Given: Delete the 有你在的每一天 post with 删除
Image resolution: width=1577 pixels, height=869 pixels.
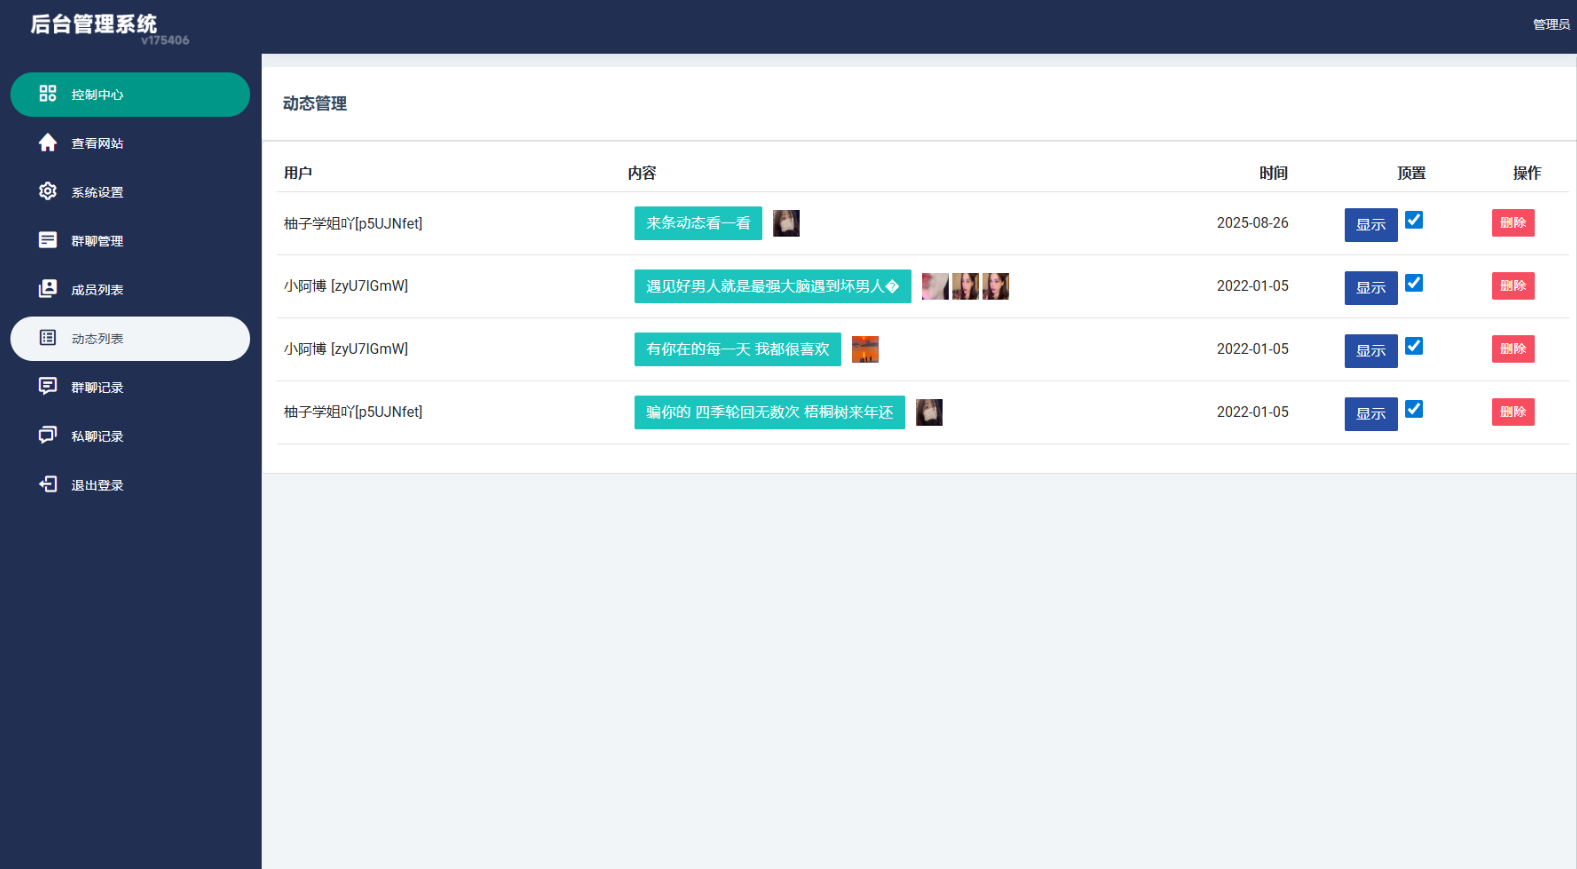Looking at the screenshot, I should [1512, 349].
